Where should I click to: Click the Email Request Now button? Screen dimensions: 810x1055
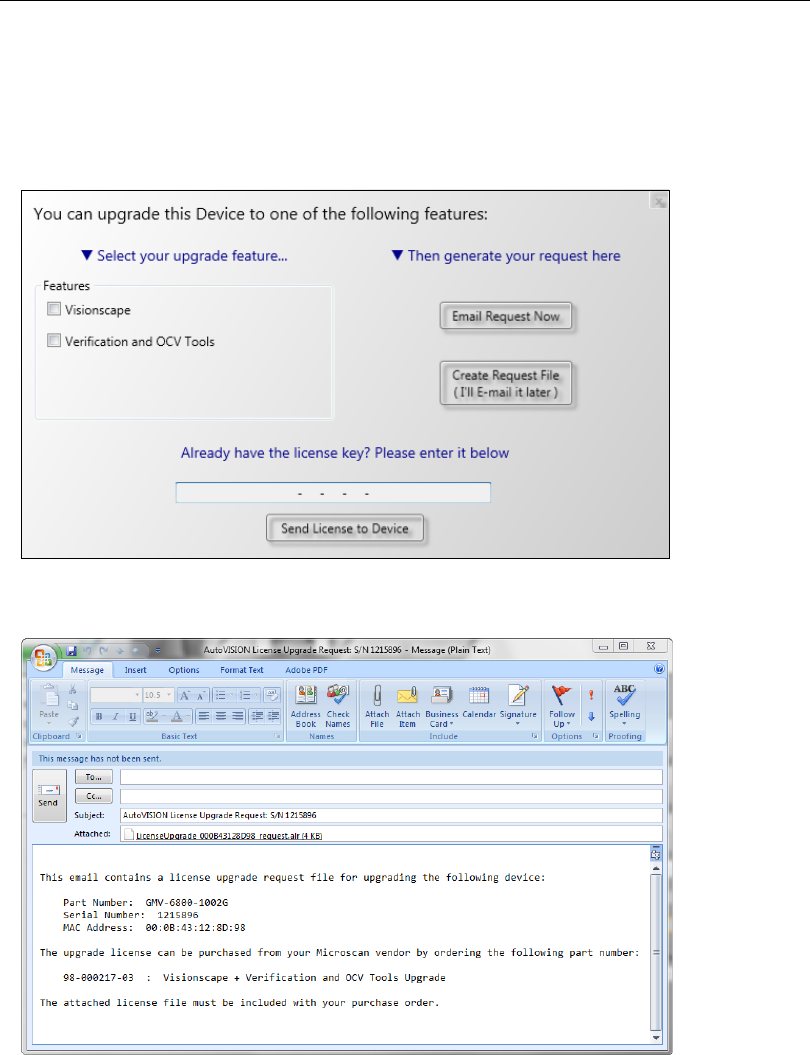[506, 316]
